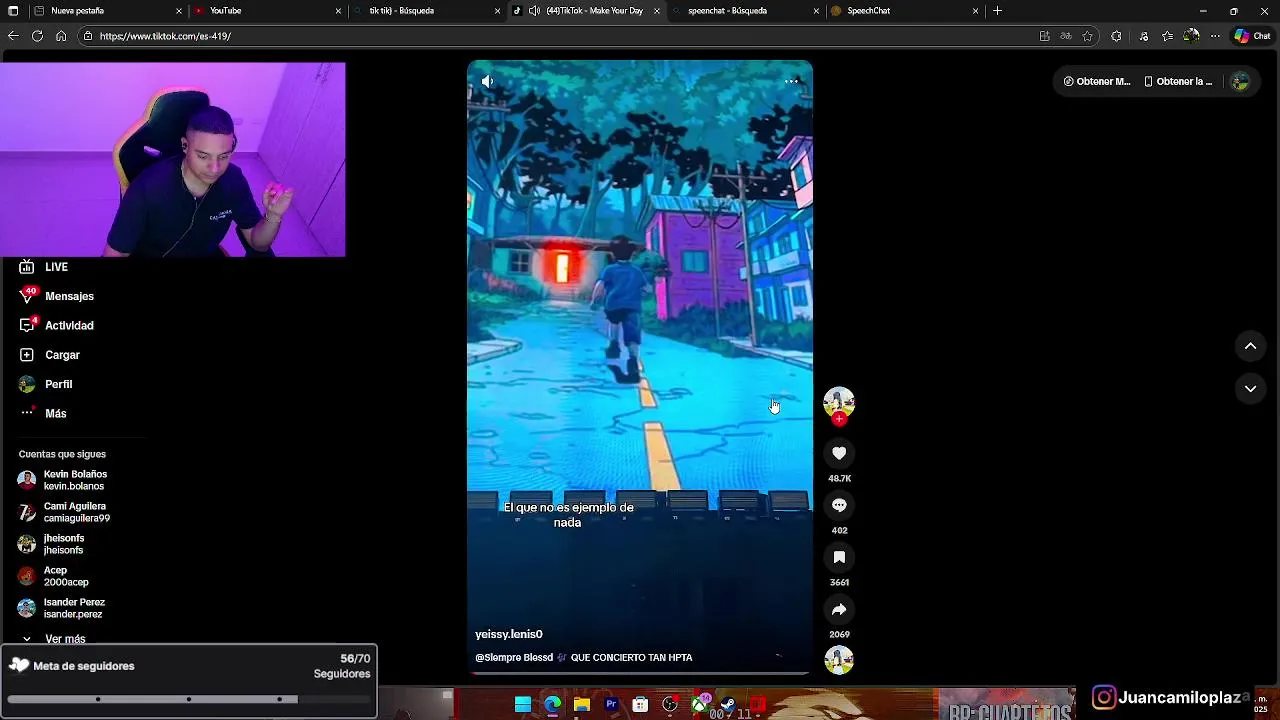Viewport: 1280px width, 720px height.
Task: Open Cargar to upload a video
Action: [x=49, y=355]
